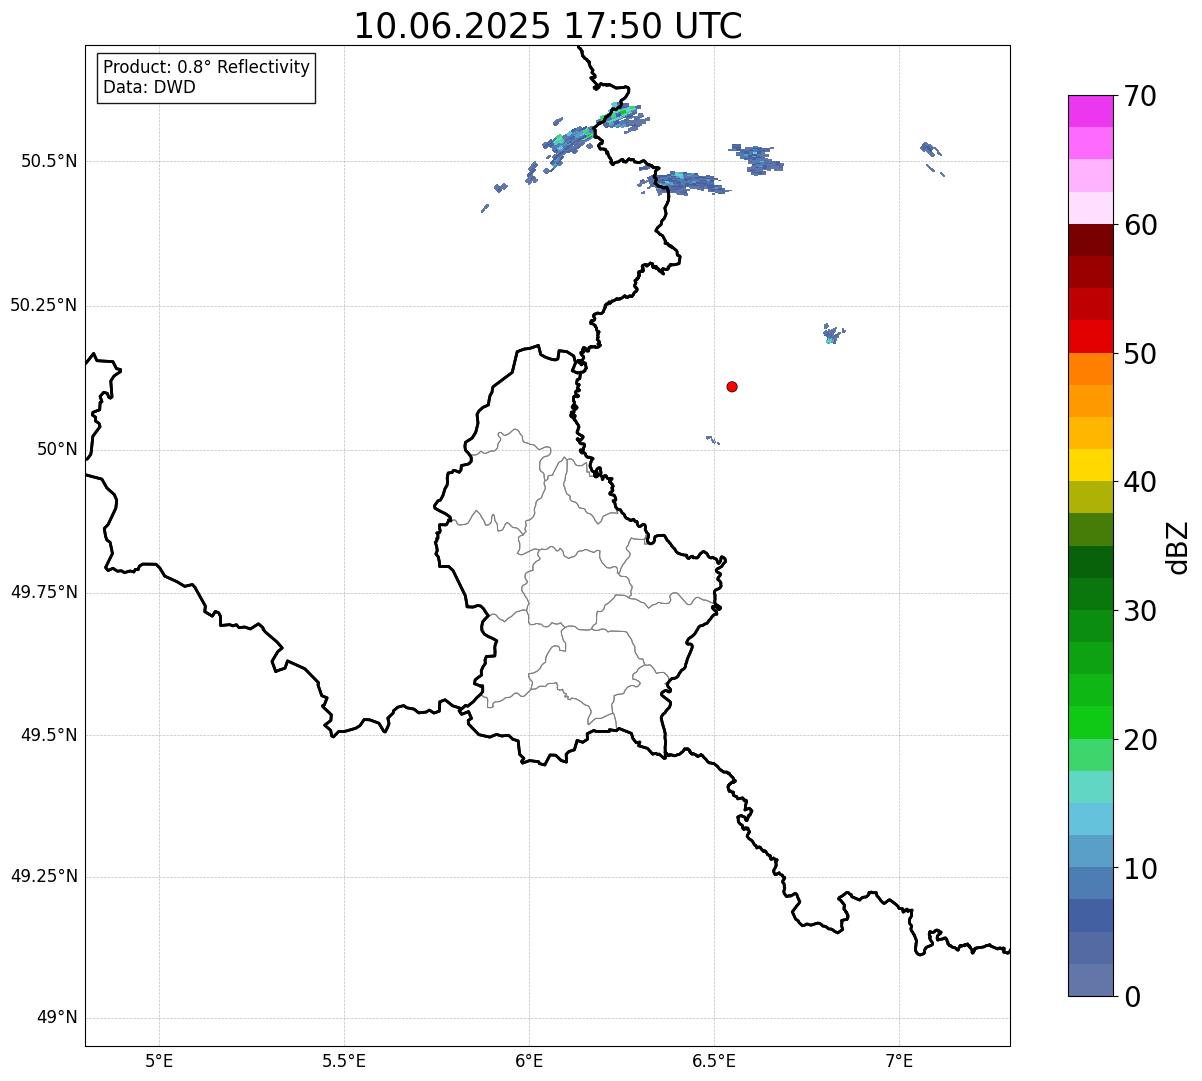Click the small radar echo near 6.8°E 50.2°N

coord(832,333)
